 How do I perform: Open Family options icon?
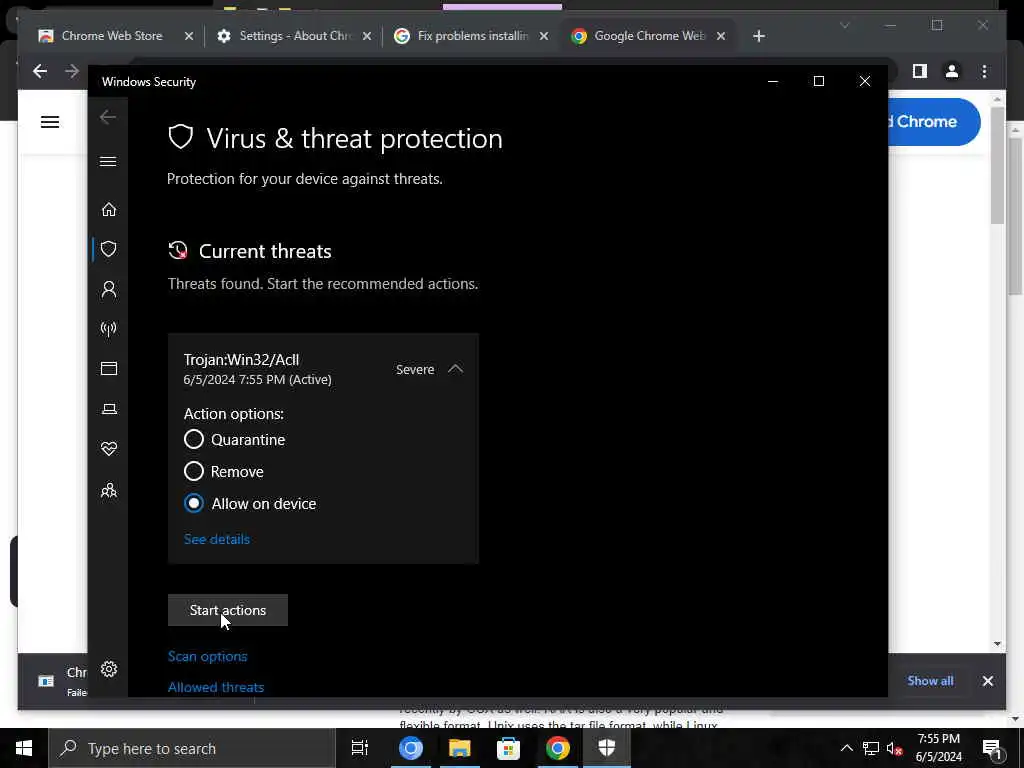(x=108, y=490)
